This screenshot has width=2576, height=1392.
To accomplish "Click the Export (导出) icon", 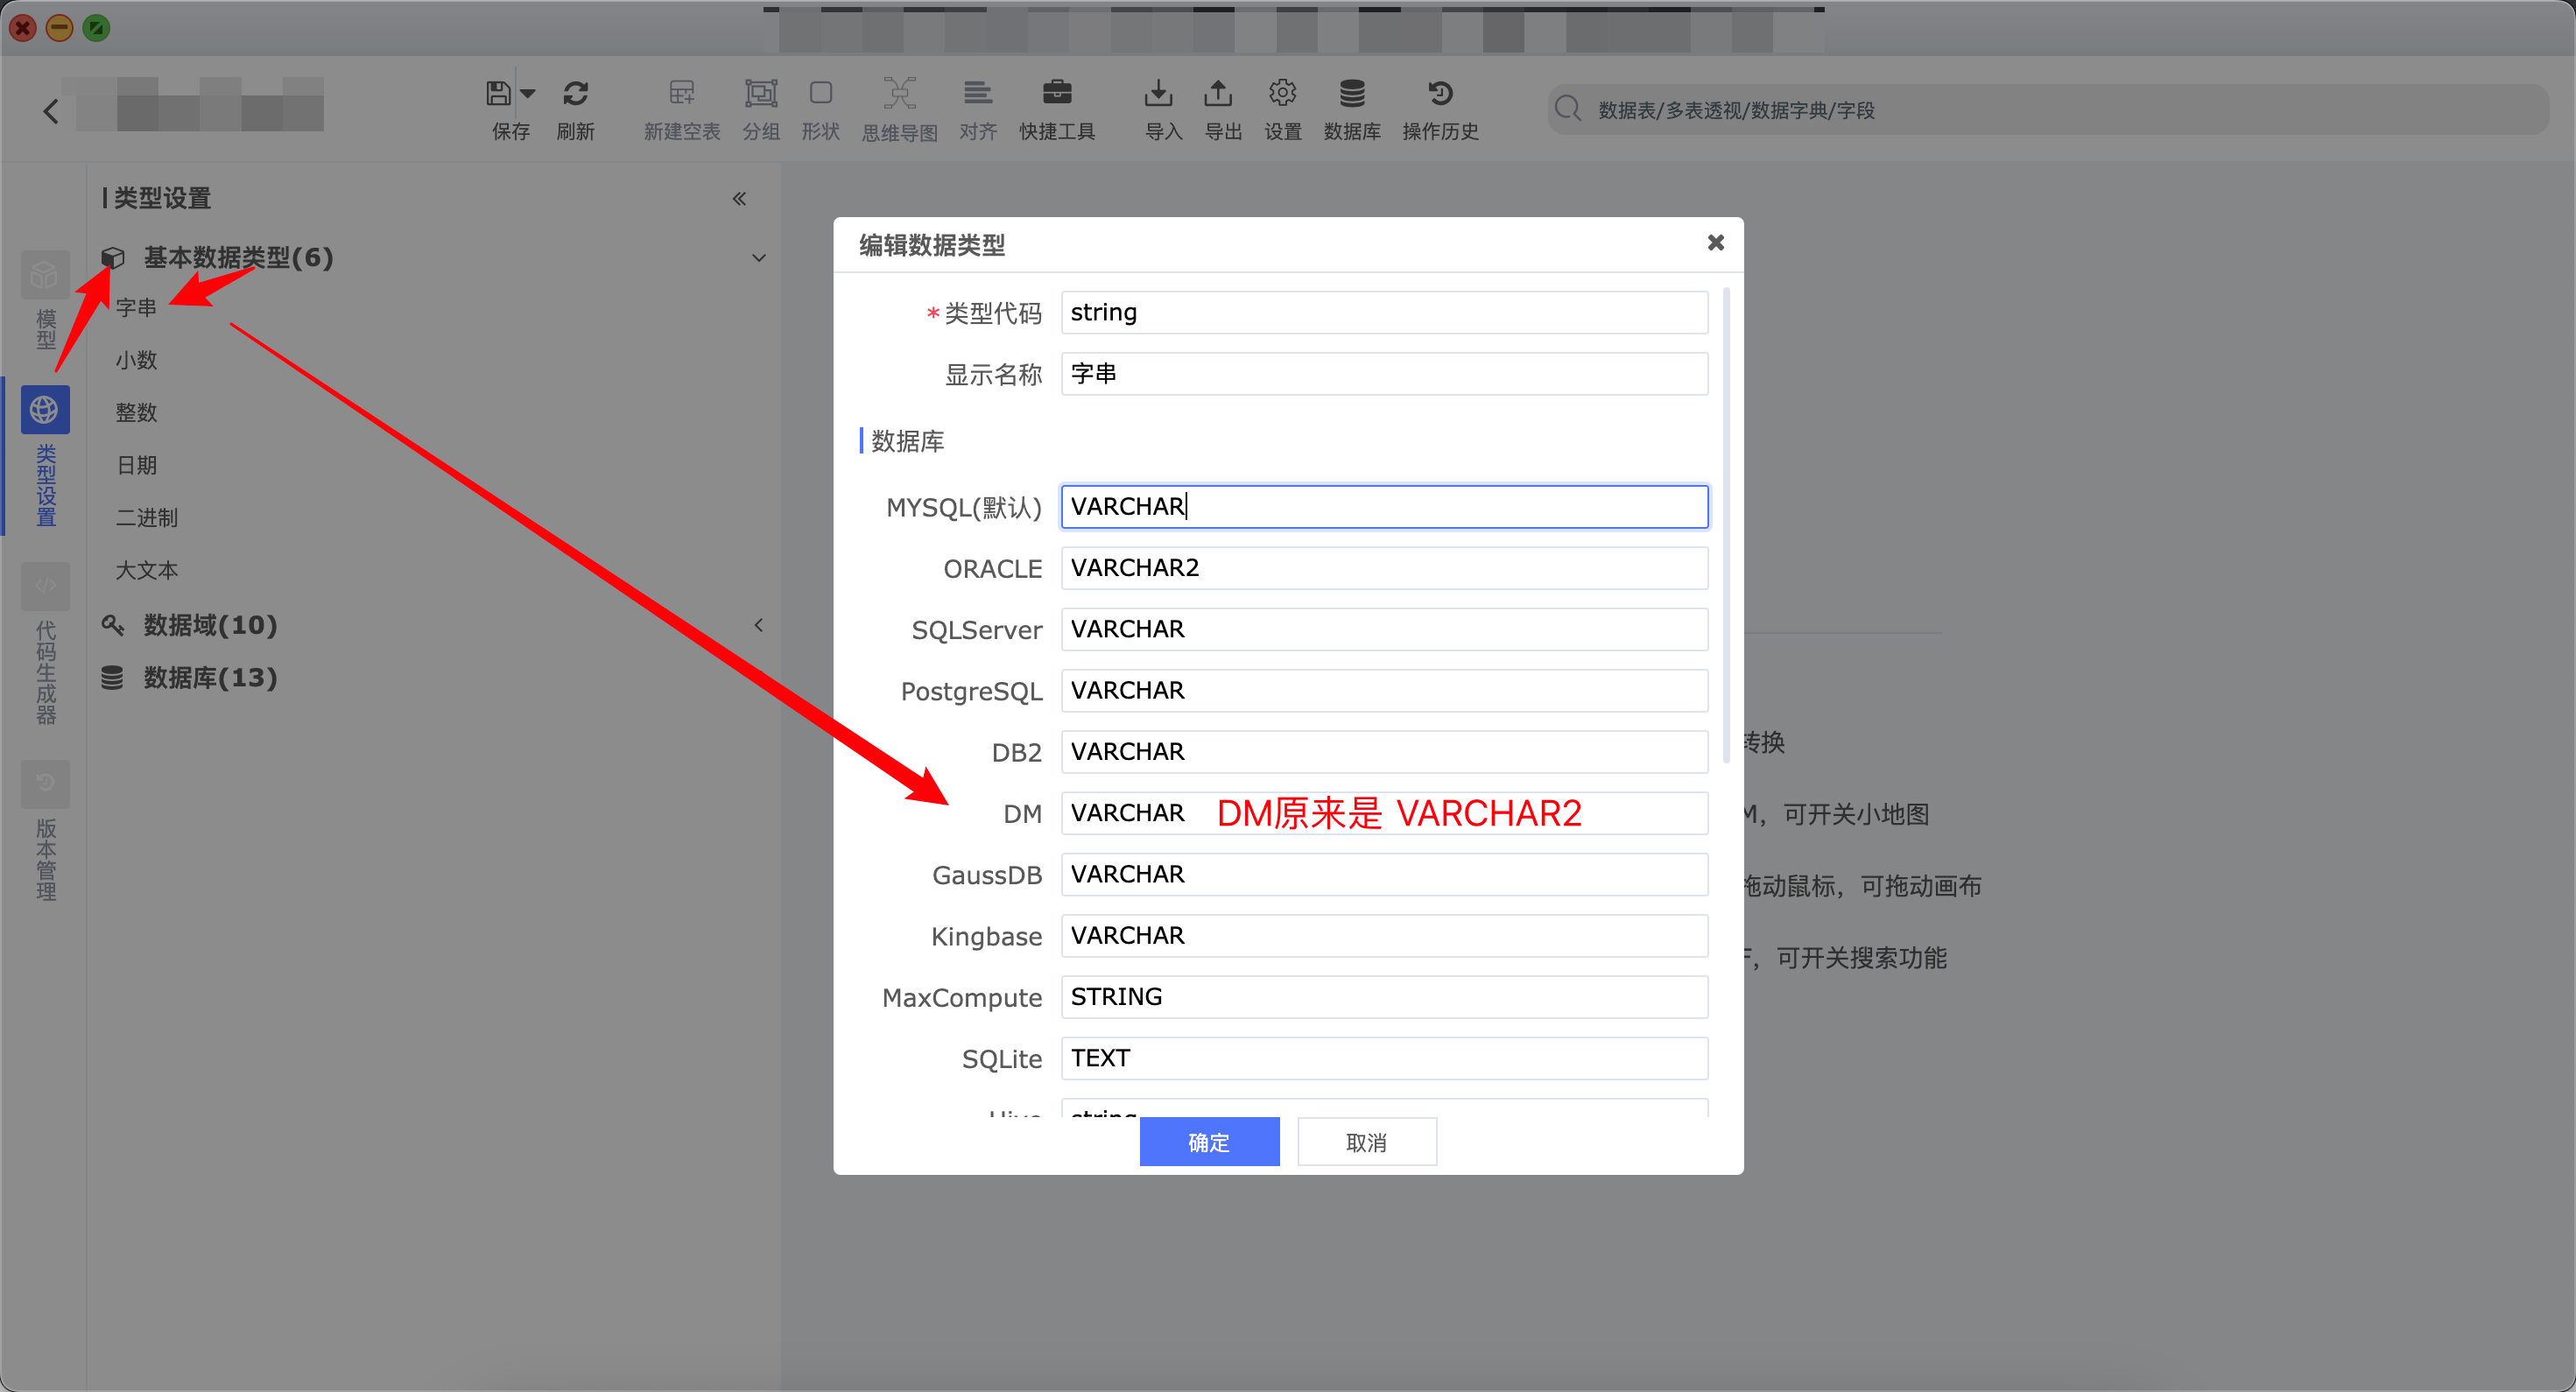I will [x=1218, y=94].
